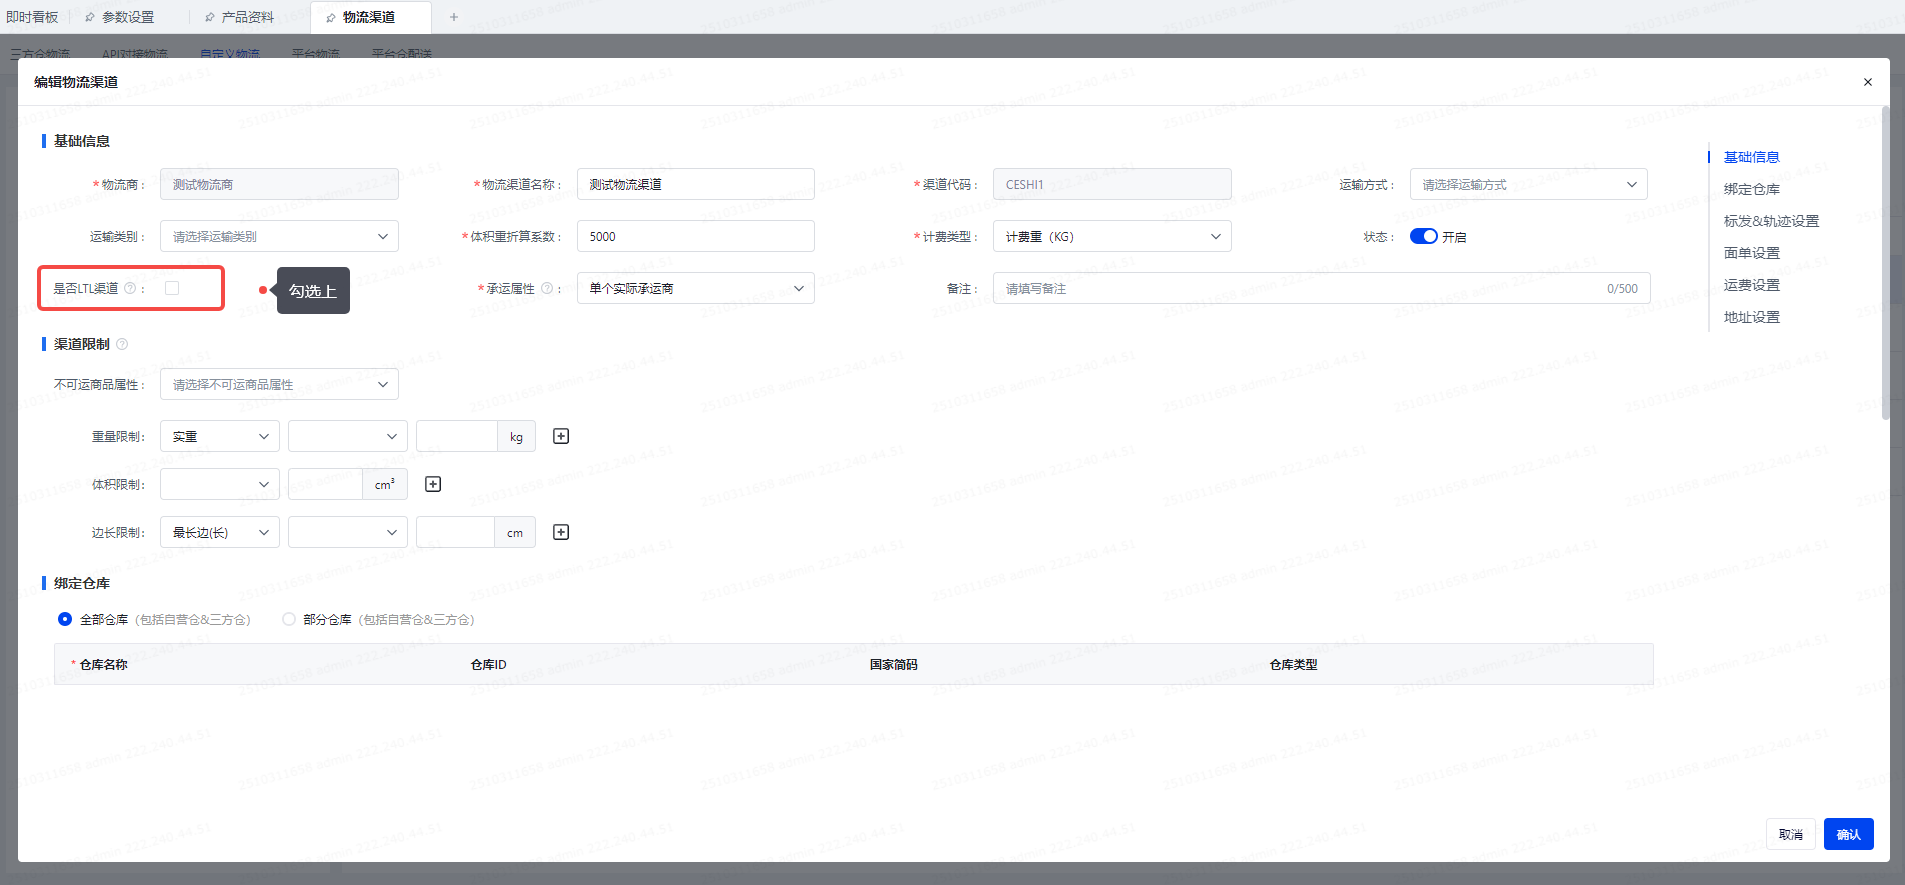Switch to the 即时看板 tab
This screenshot has width=1905, height=885.
tap(32, 17)
